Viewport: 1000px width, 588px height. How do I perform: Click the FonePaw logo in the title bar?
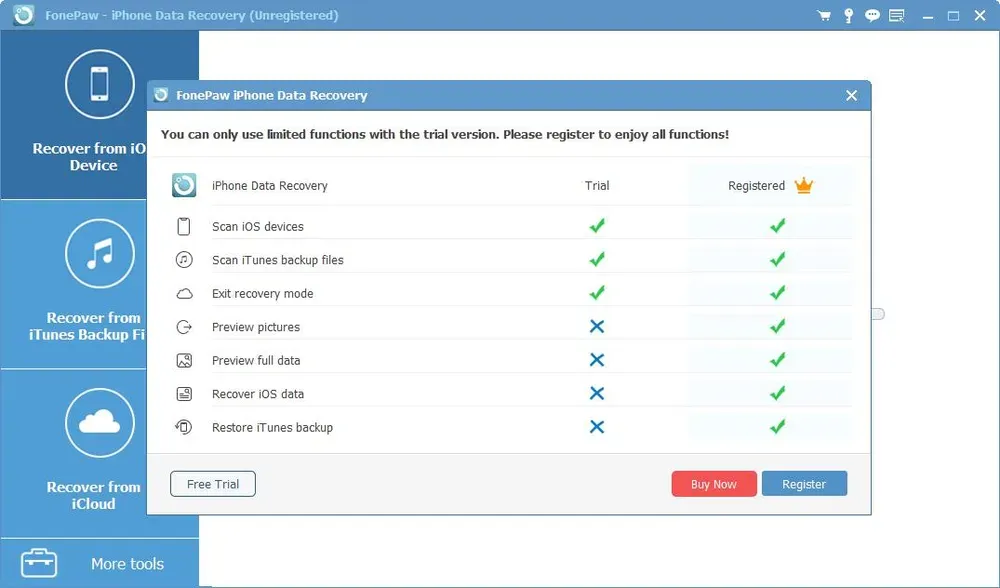[21, 15]
